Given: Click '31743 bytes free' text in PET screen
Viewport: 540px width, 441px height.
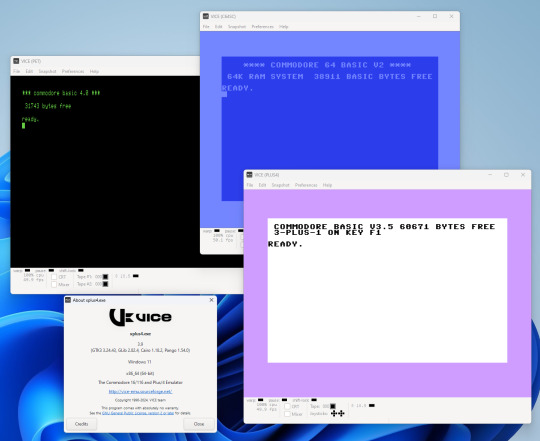Looking at the screenshot, I should click(48, 106).
